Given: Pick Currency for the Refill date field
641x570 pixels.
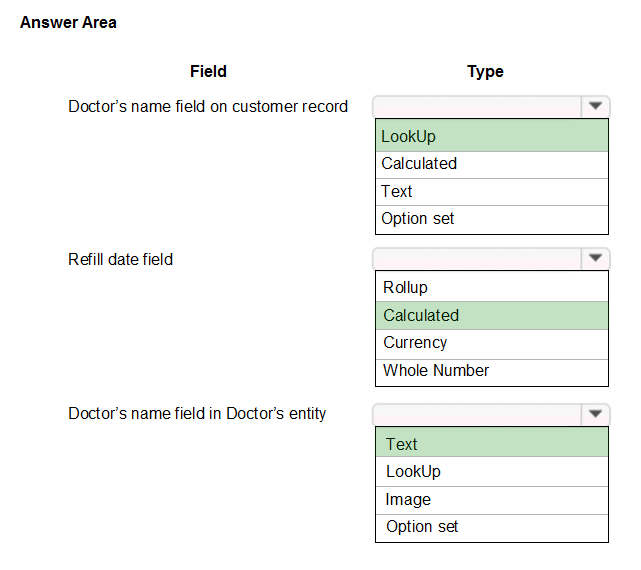Looking at the screenshot, I should pyautogui.click(x=492, y=344).
